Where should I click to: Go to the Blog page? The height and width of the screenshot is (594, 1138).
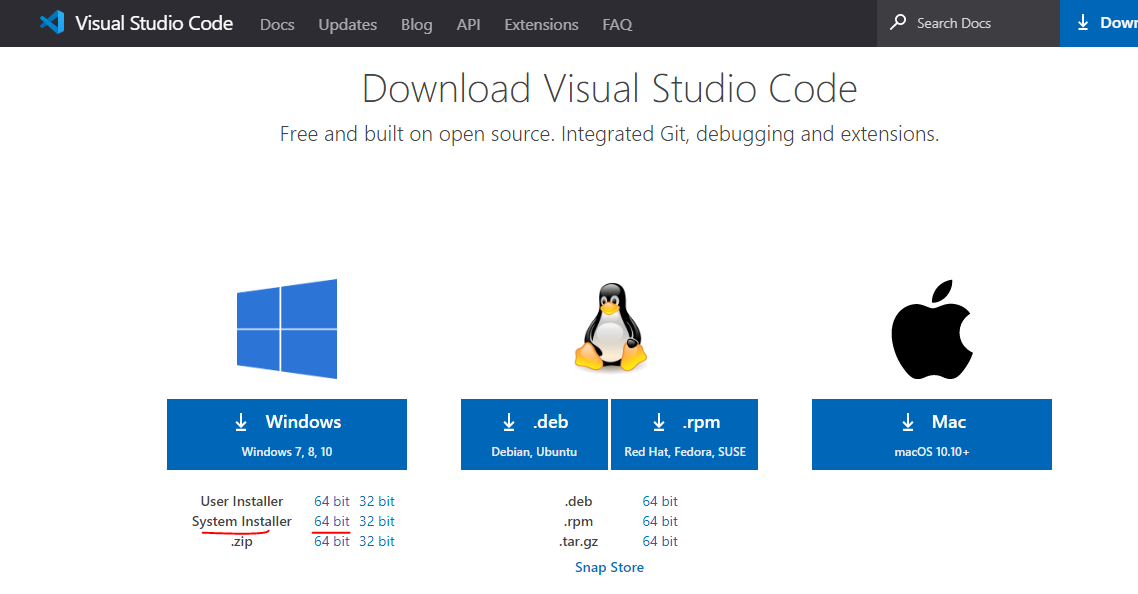(x=417, y=25)
